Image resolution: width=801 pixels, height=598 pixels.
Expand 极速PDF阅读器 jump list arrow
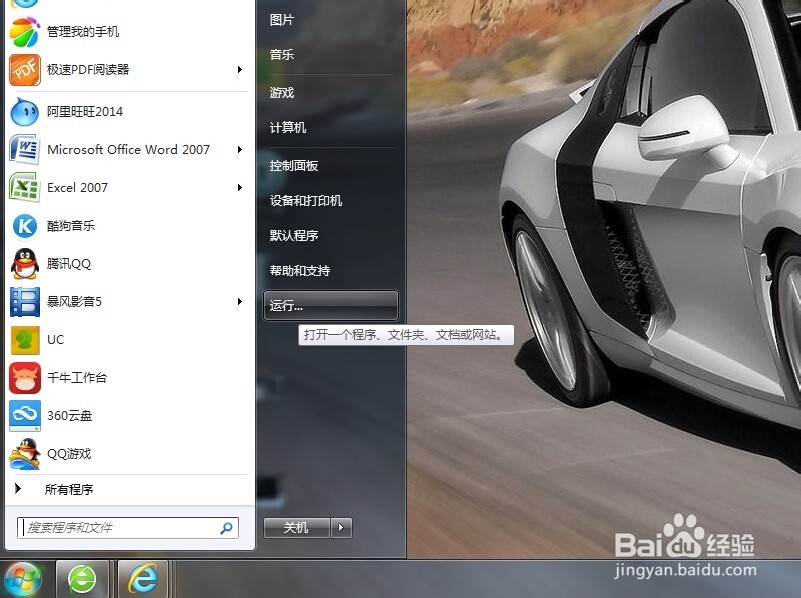pos(239,69)
